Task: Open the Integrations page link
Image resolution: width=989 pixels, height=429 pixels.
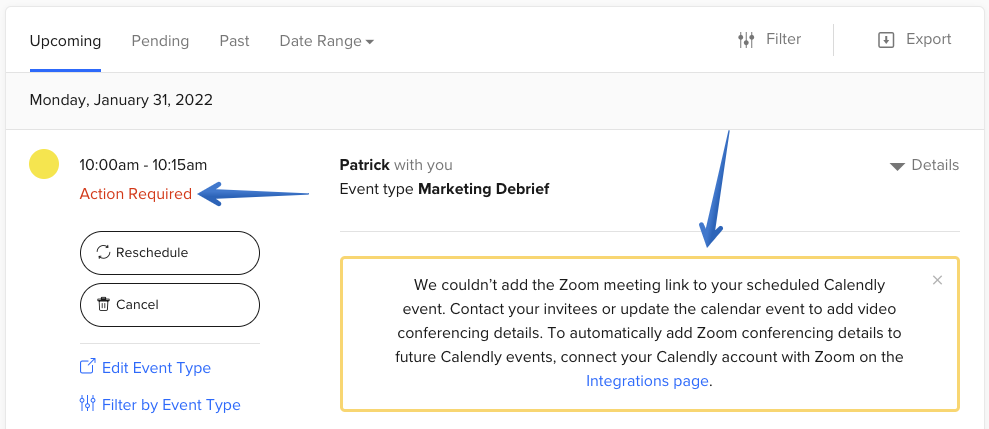Action: 647,381
